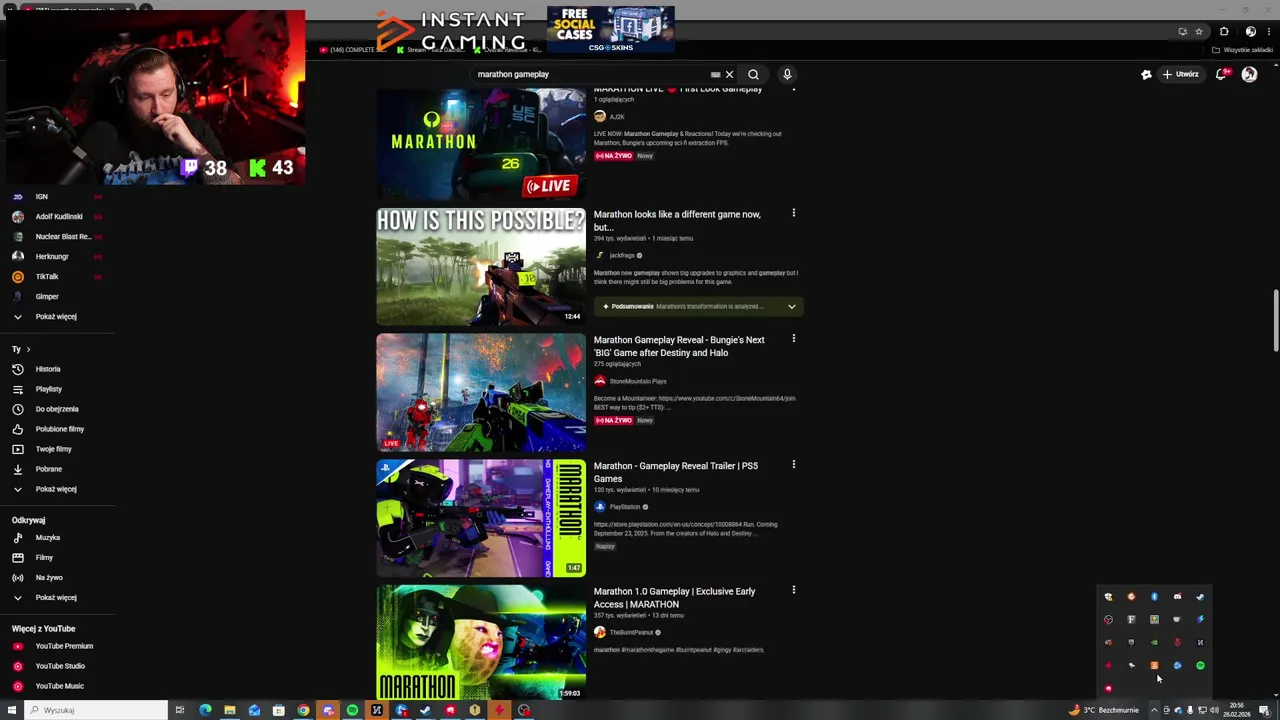
Task: Go to the jackfrags channel
Action: click(x=622, y=255)
